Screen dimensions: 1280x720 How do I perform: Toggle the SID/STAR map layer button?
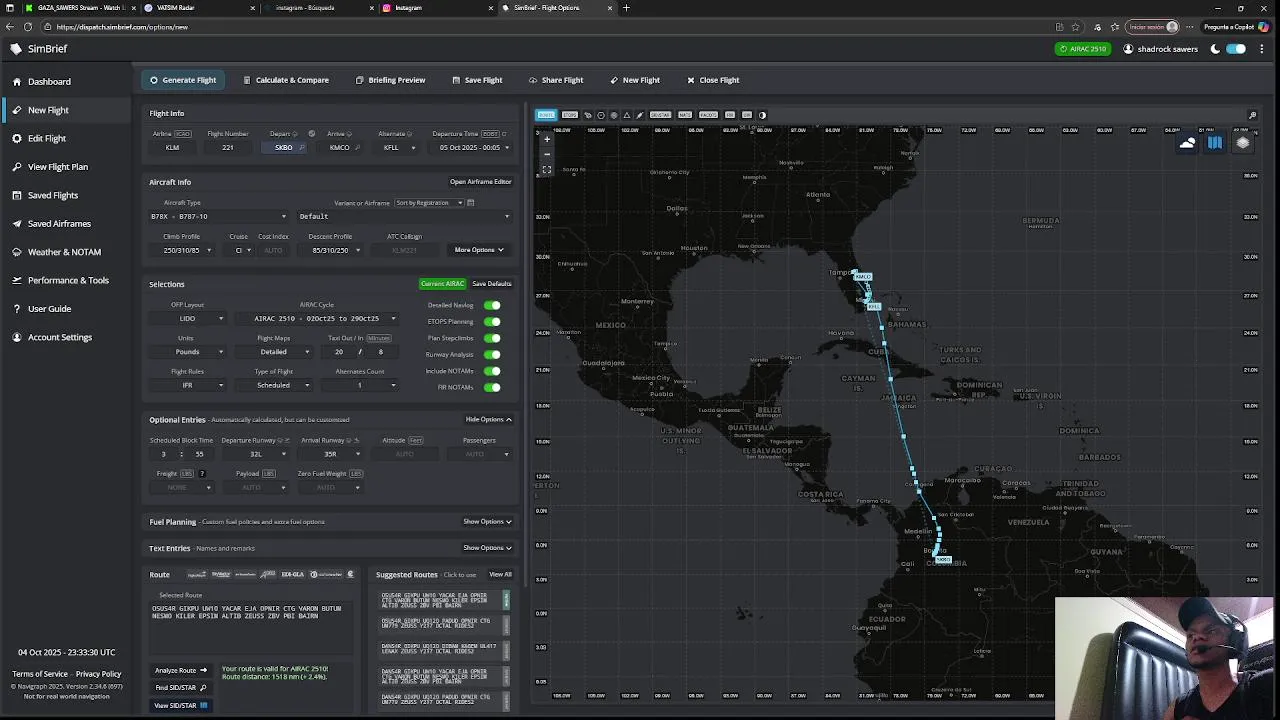point(660,115)
